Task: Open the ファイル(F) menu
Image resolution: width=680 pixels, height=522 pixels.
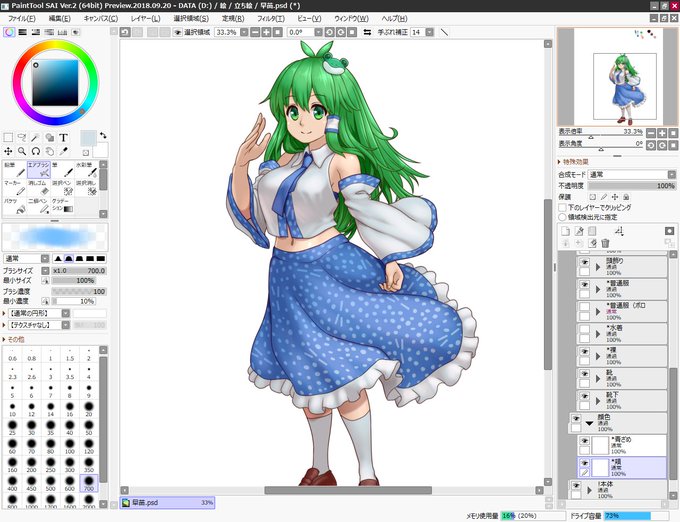Action: pyautogui.click(x=22, y=19)
